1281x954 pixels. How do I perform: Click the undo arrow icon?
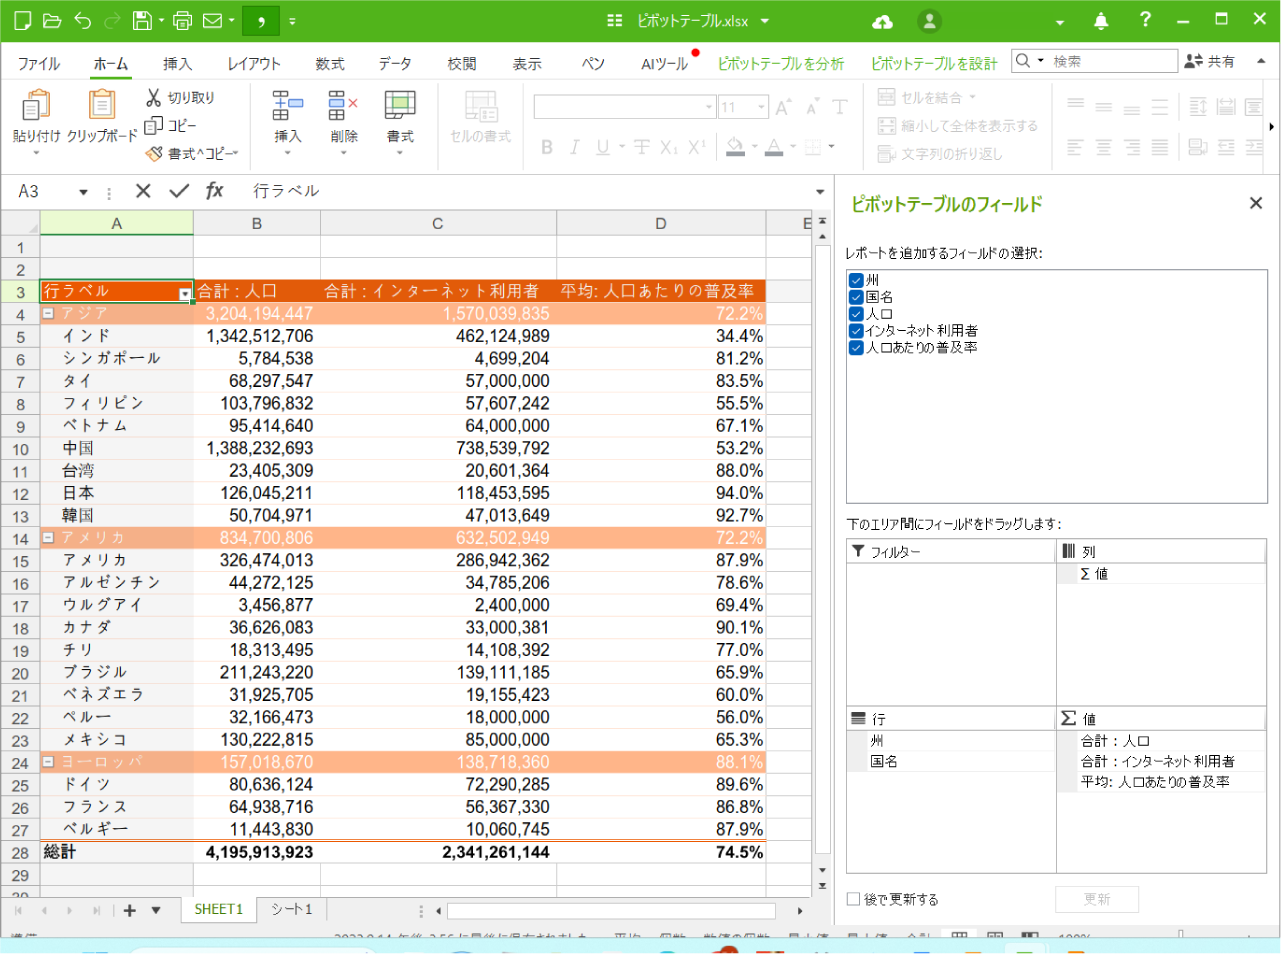point(83,21)
